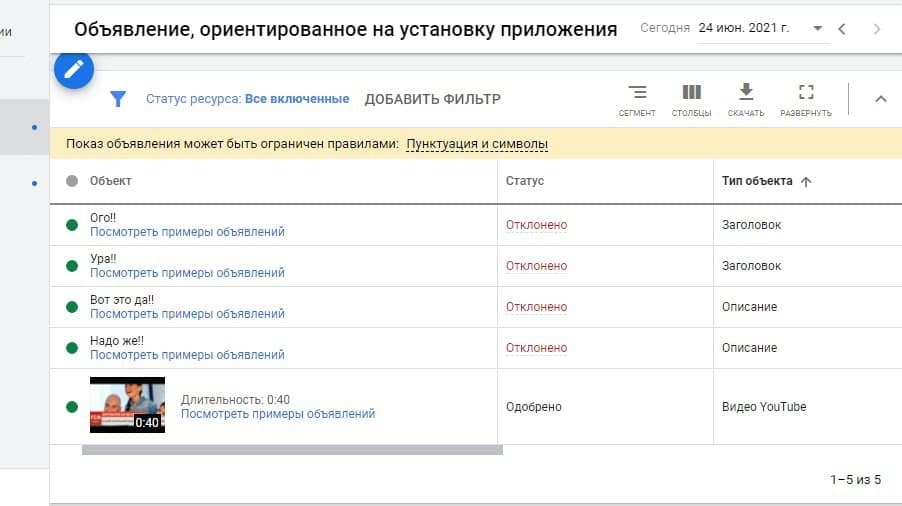
Task: Click the blue pencil edit button
Action: [x=74, y=70]
